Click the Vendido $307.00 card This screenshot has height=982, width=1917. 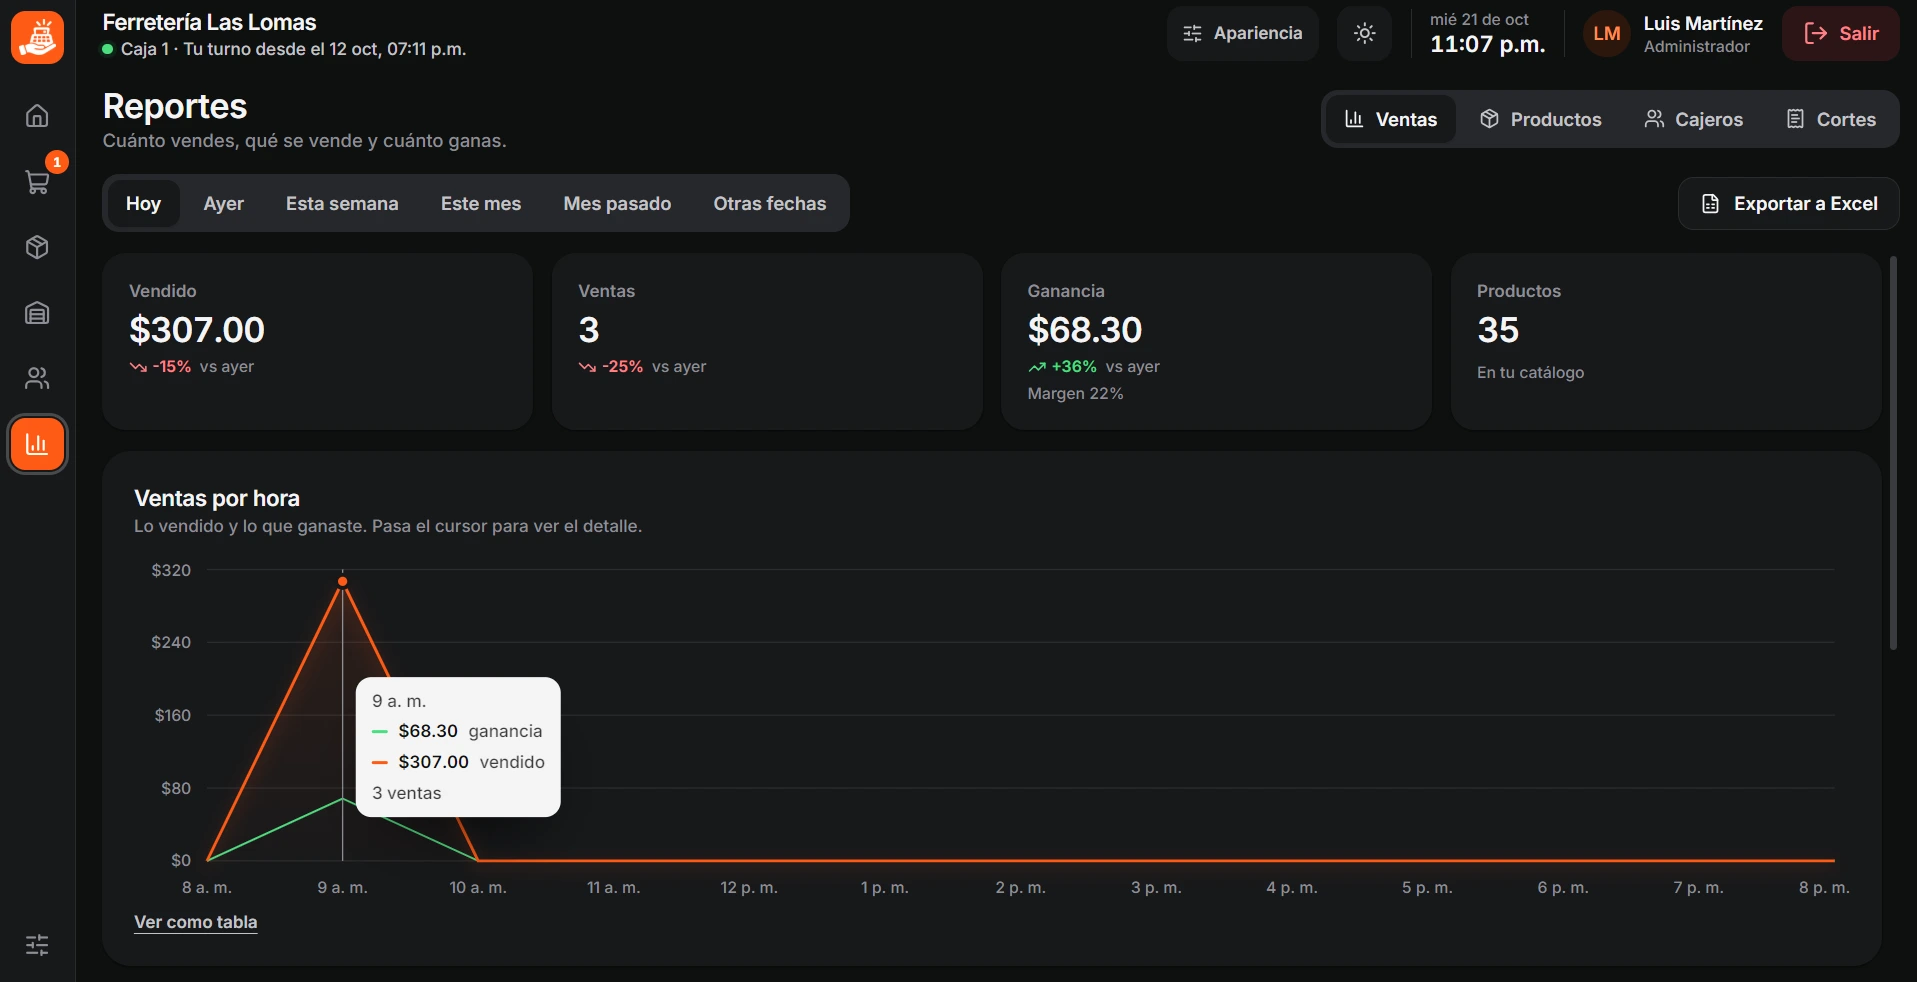[317, 341]
